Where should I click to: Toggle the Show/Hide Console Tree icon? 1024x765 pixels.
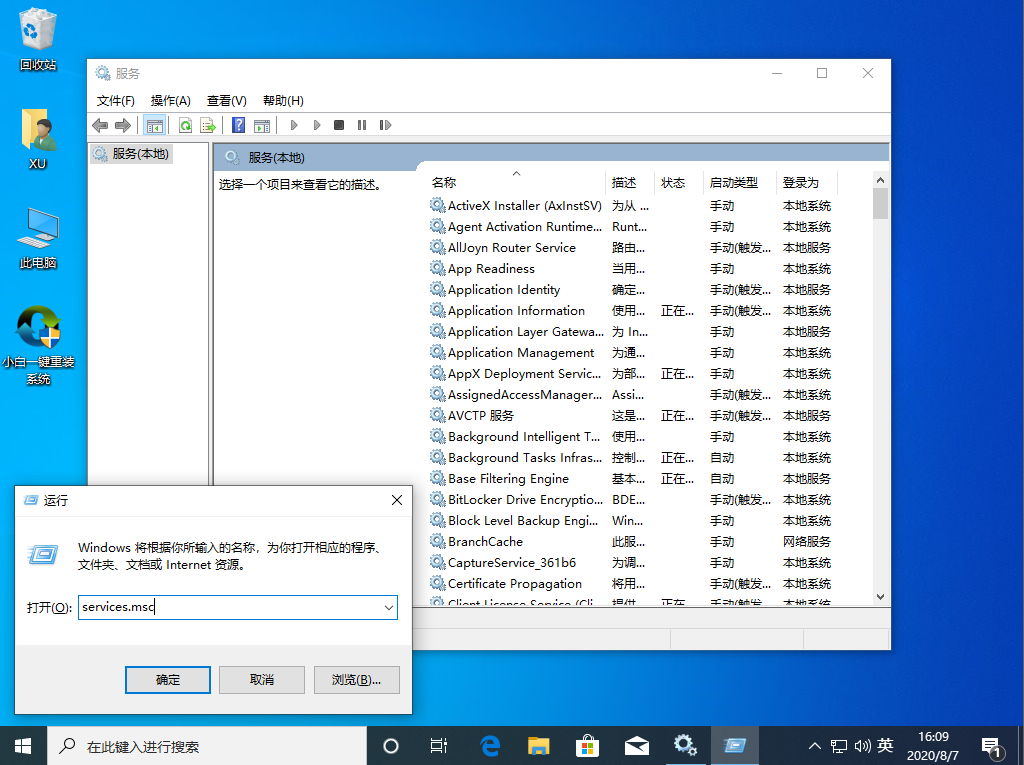[154, 125]
